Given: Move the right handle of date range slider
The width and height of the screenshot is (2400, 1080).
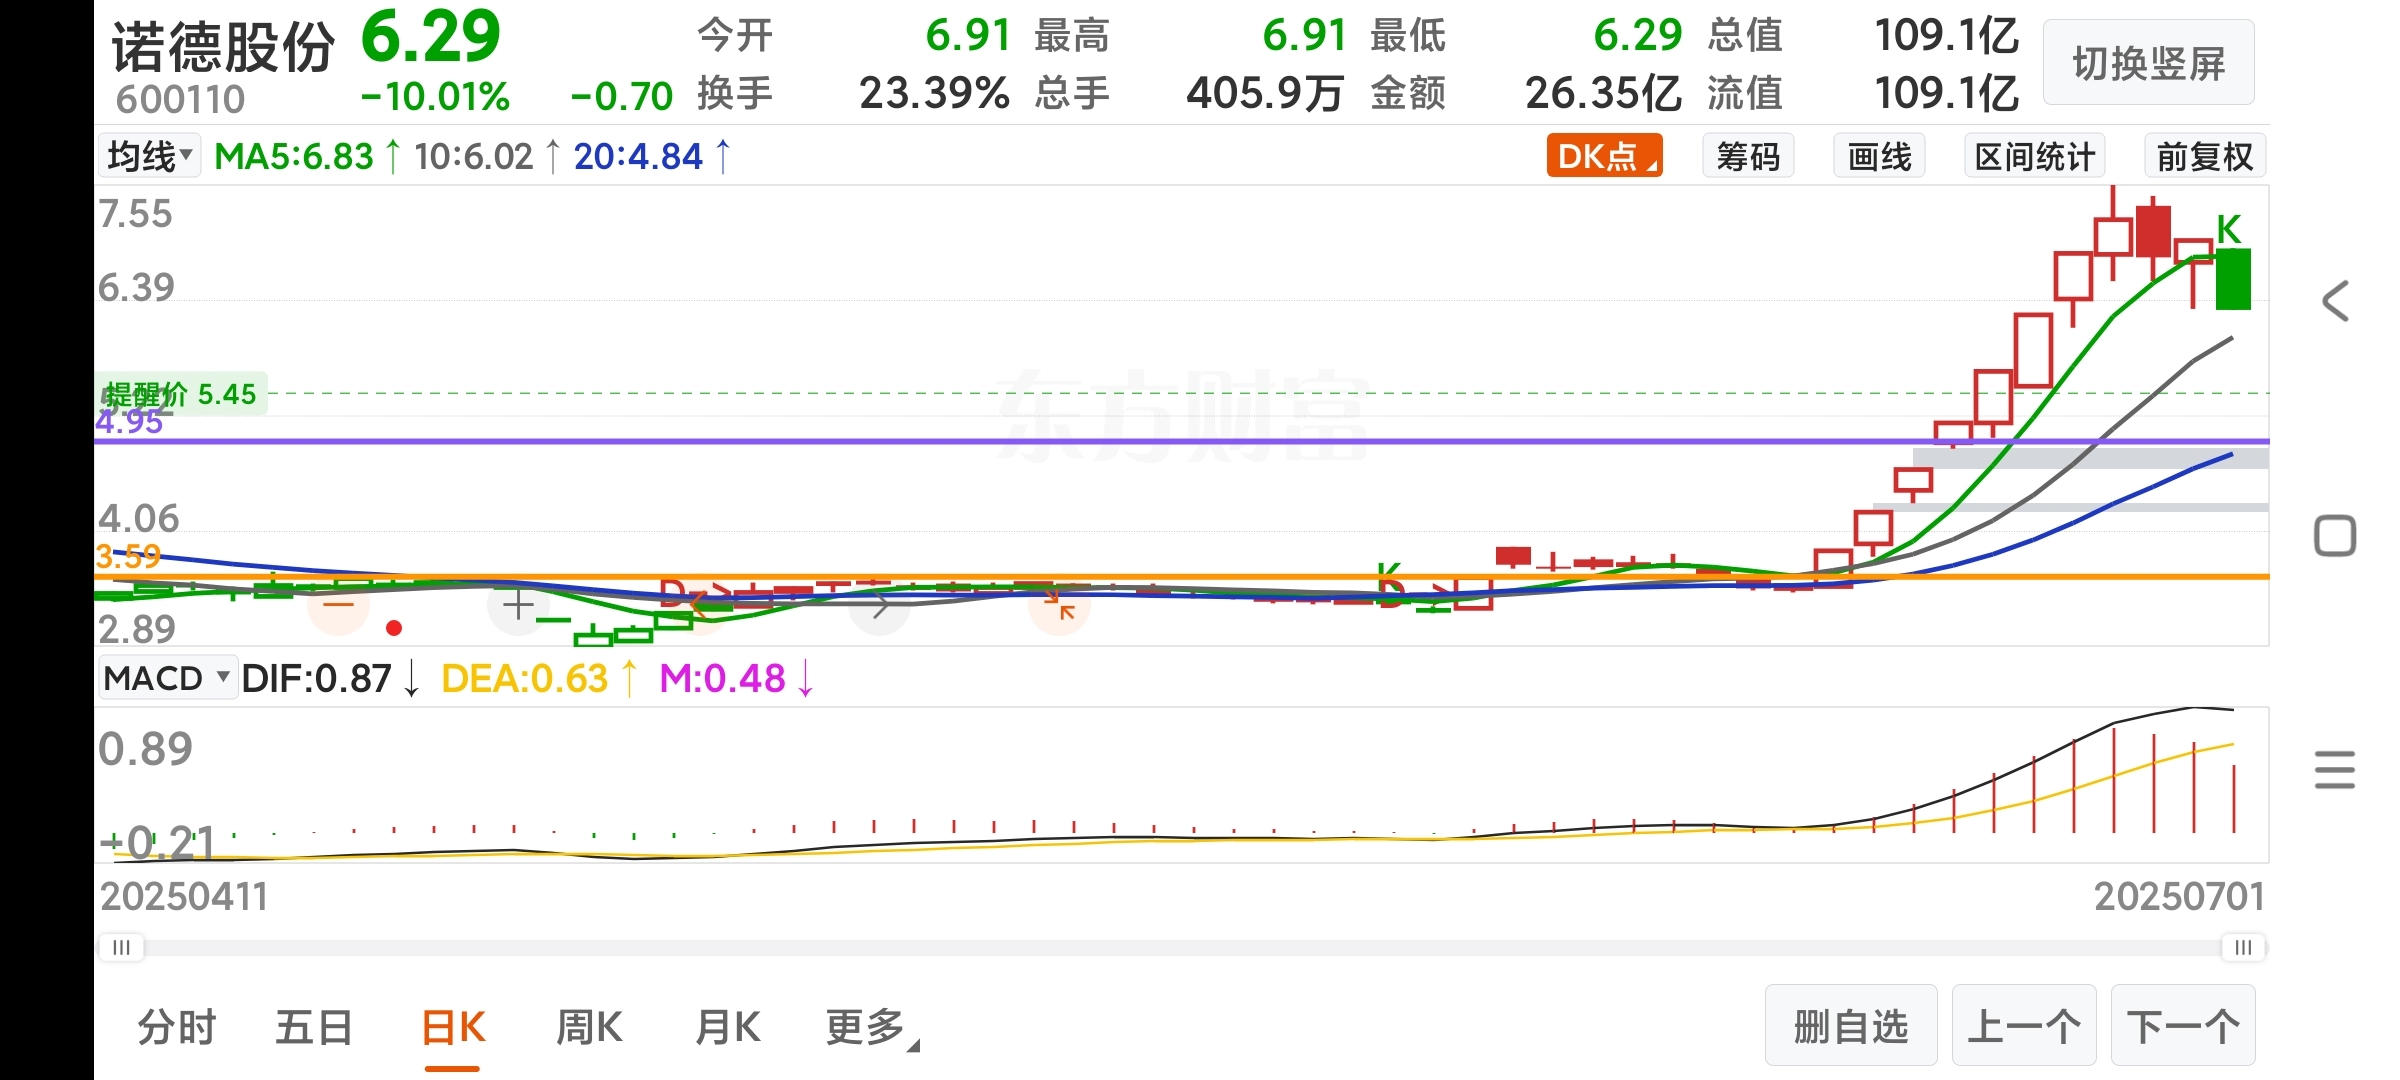Looking at the screenshot, I should [2243, 947].
